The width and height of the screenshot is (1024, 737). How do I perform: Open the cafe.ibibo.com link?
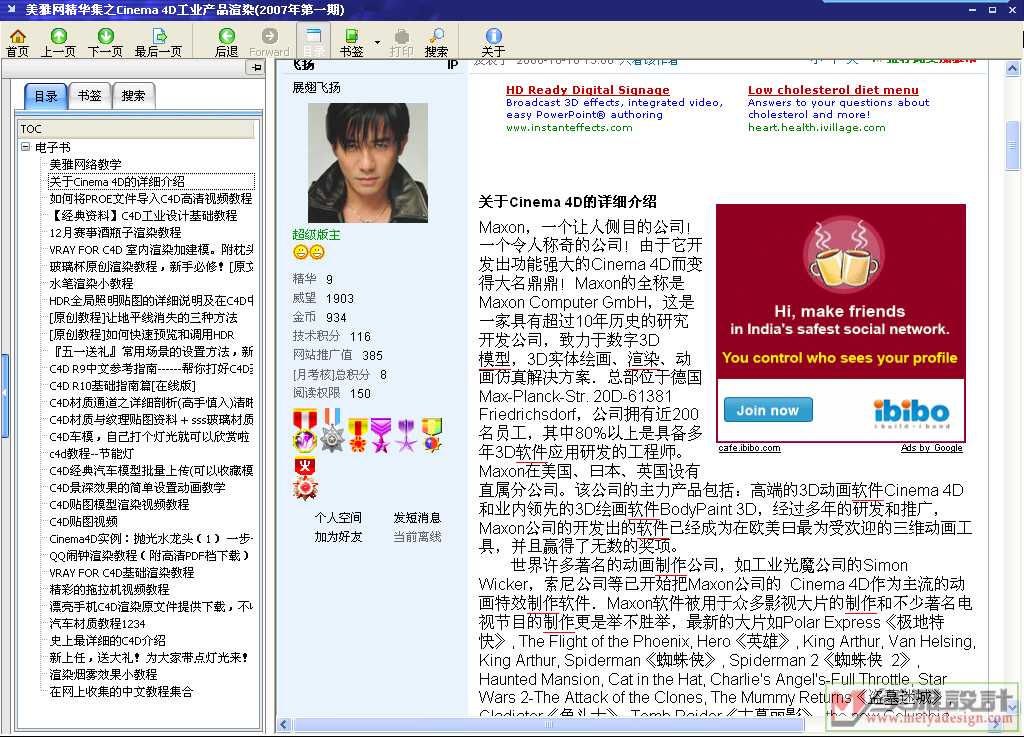(749, 448)
